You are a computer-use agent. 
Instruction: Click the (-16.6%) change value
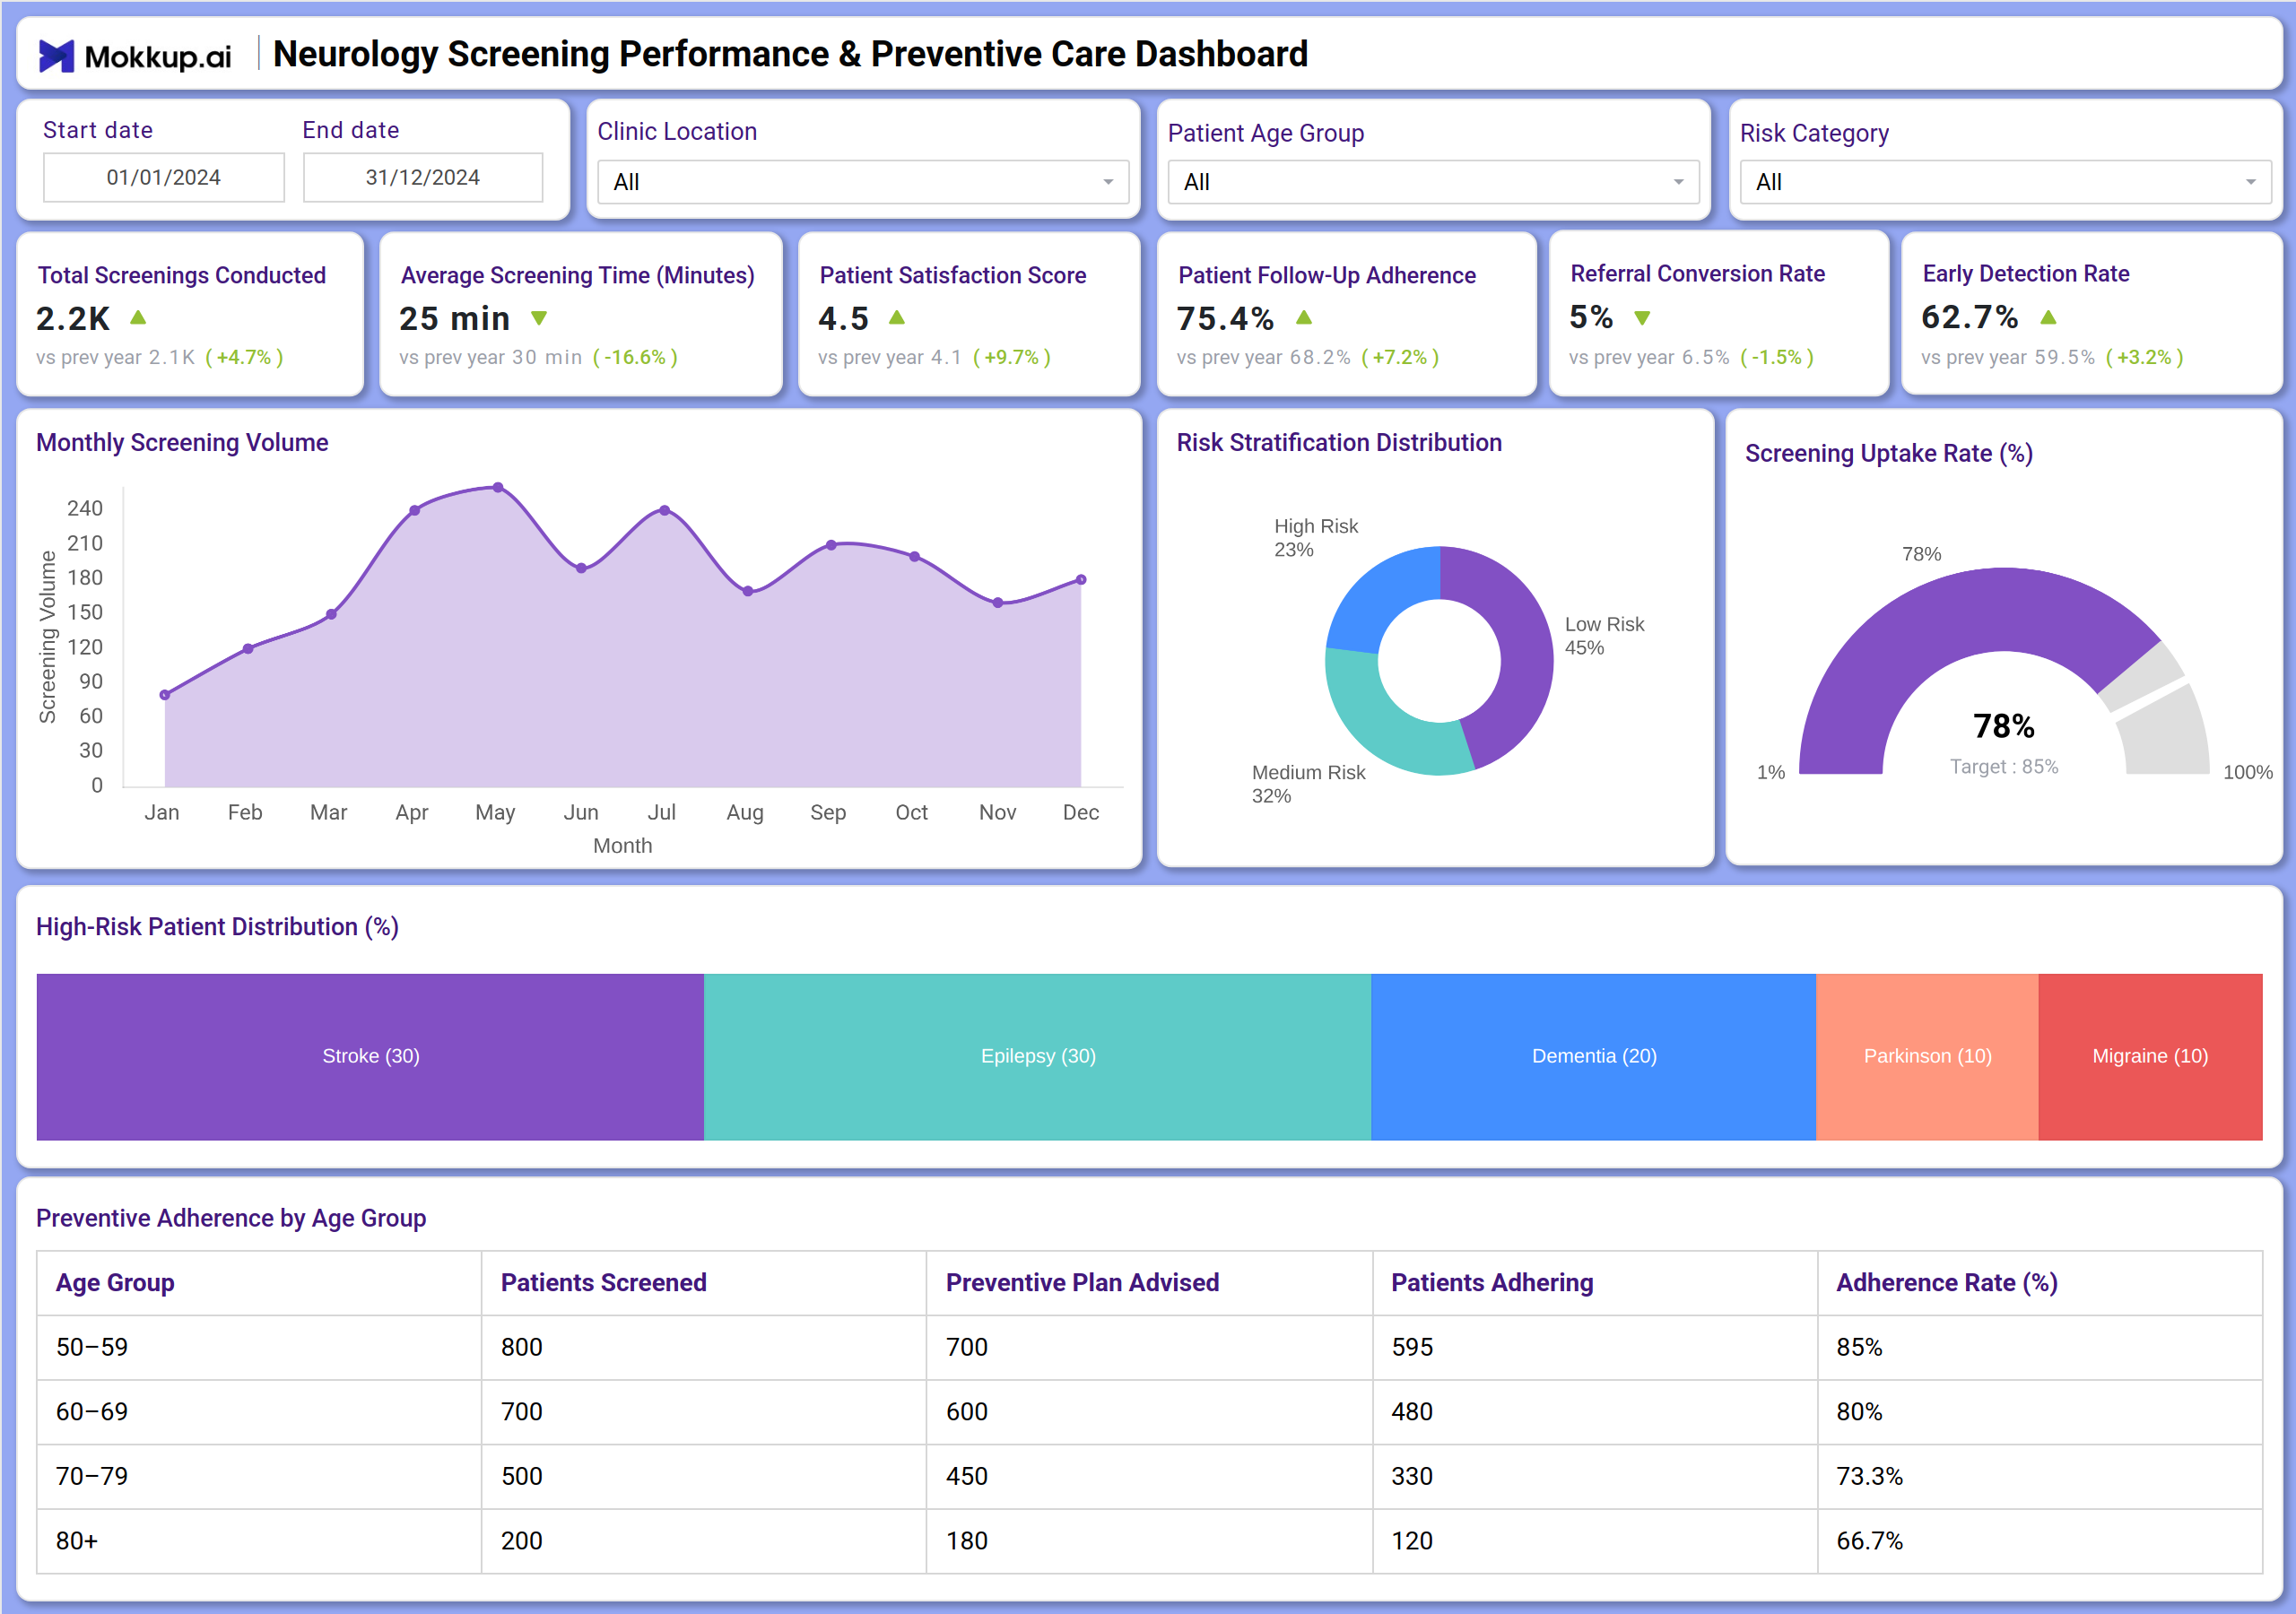point(635,357)
